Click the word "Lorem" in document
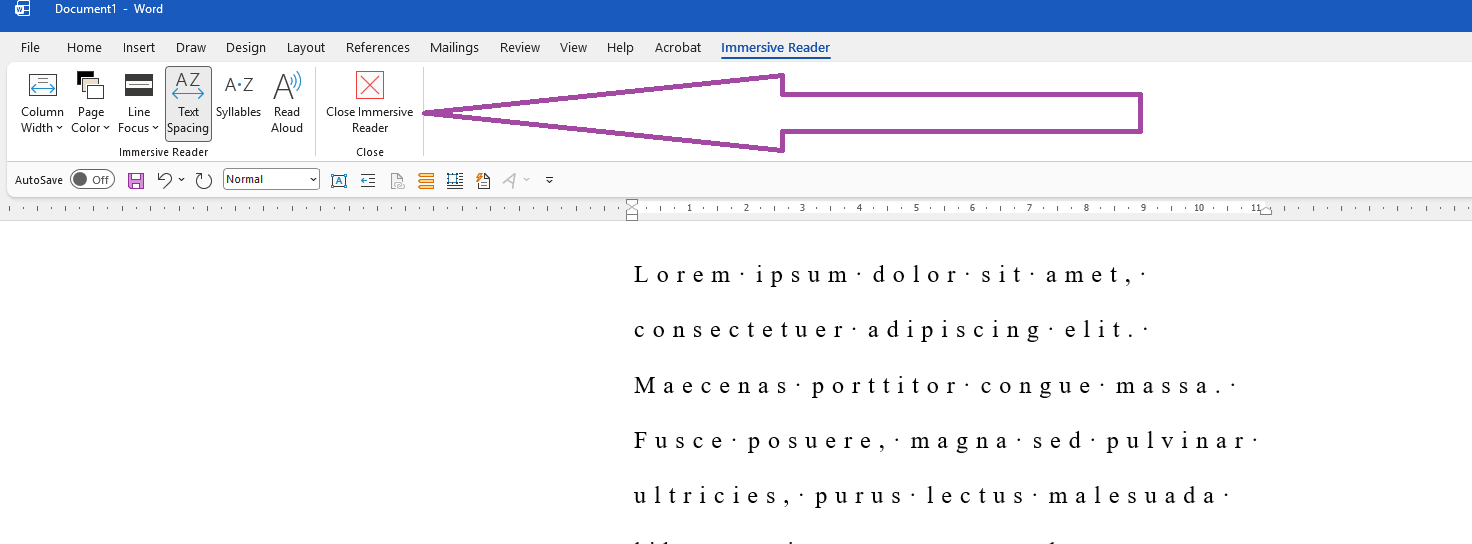1472x544 pixels. pyautogui.click(x=682, y=275)
